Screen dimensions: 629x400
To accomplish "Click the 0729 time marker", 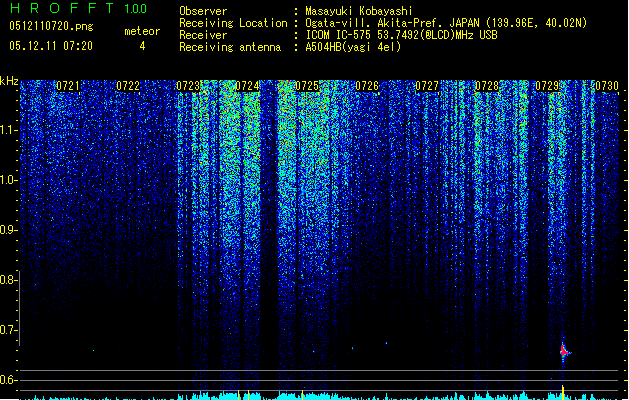I will pyautogui.click(x=547, y=86).
